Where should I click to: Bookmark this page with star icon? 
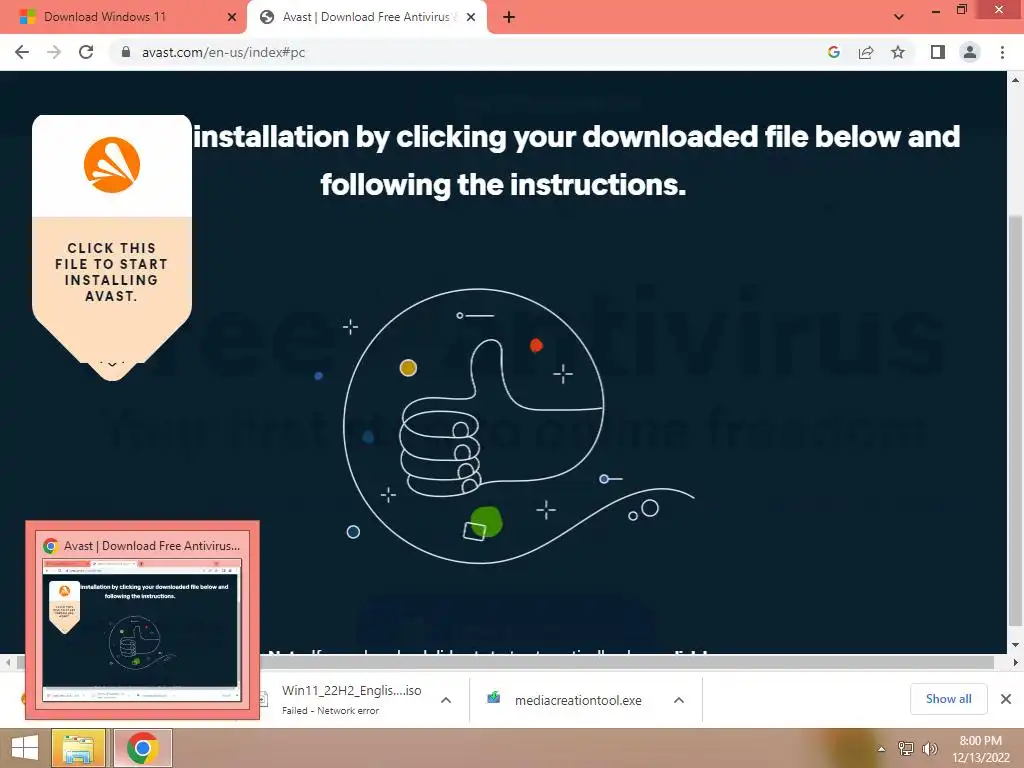click(x=898, y=52)
